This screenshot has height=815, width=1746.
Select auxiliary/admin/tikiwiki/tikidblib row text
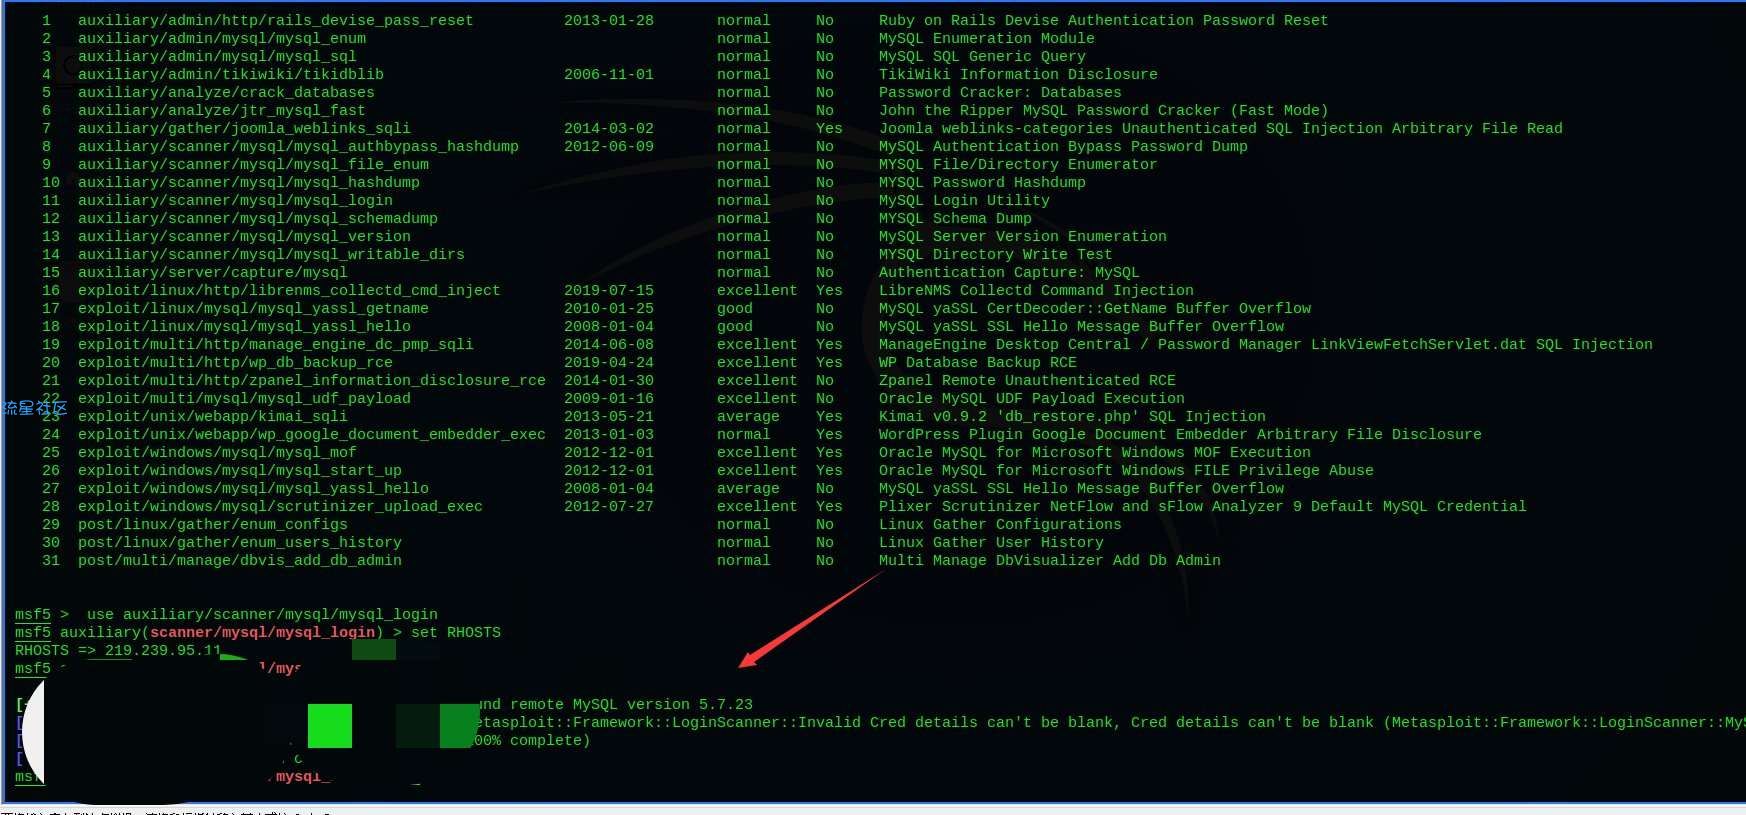click(231, 74)
